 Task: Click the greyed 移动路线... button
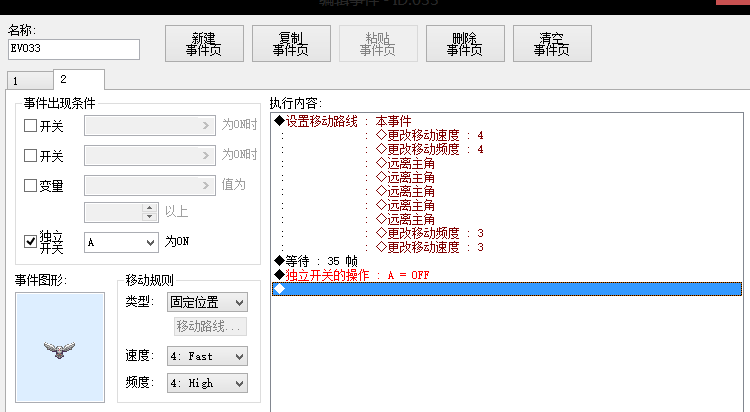(x=210, y=326)
